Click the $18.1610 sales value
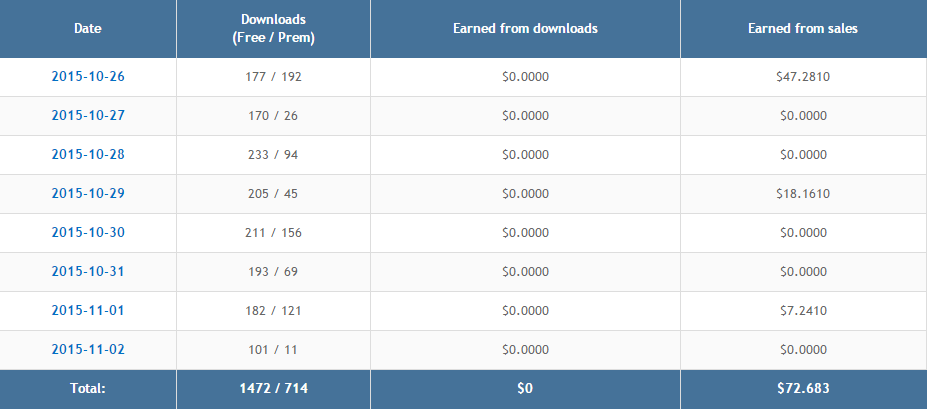 pyautogui.click(x=803, y=193)
